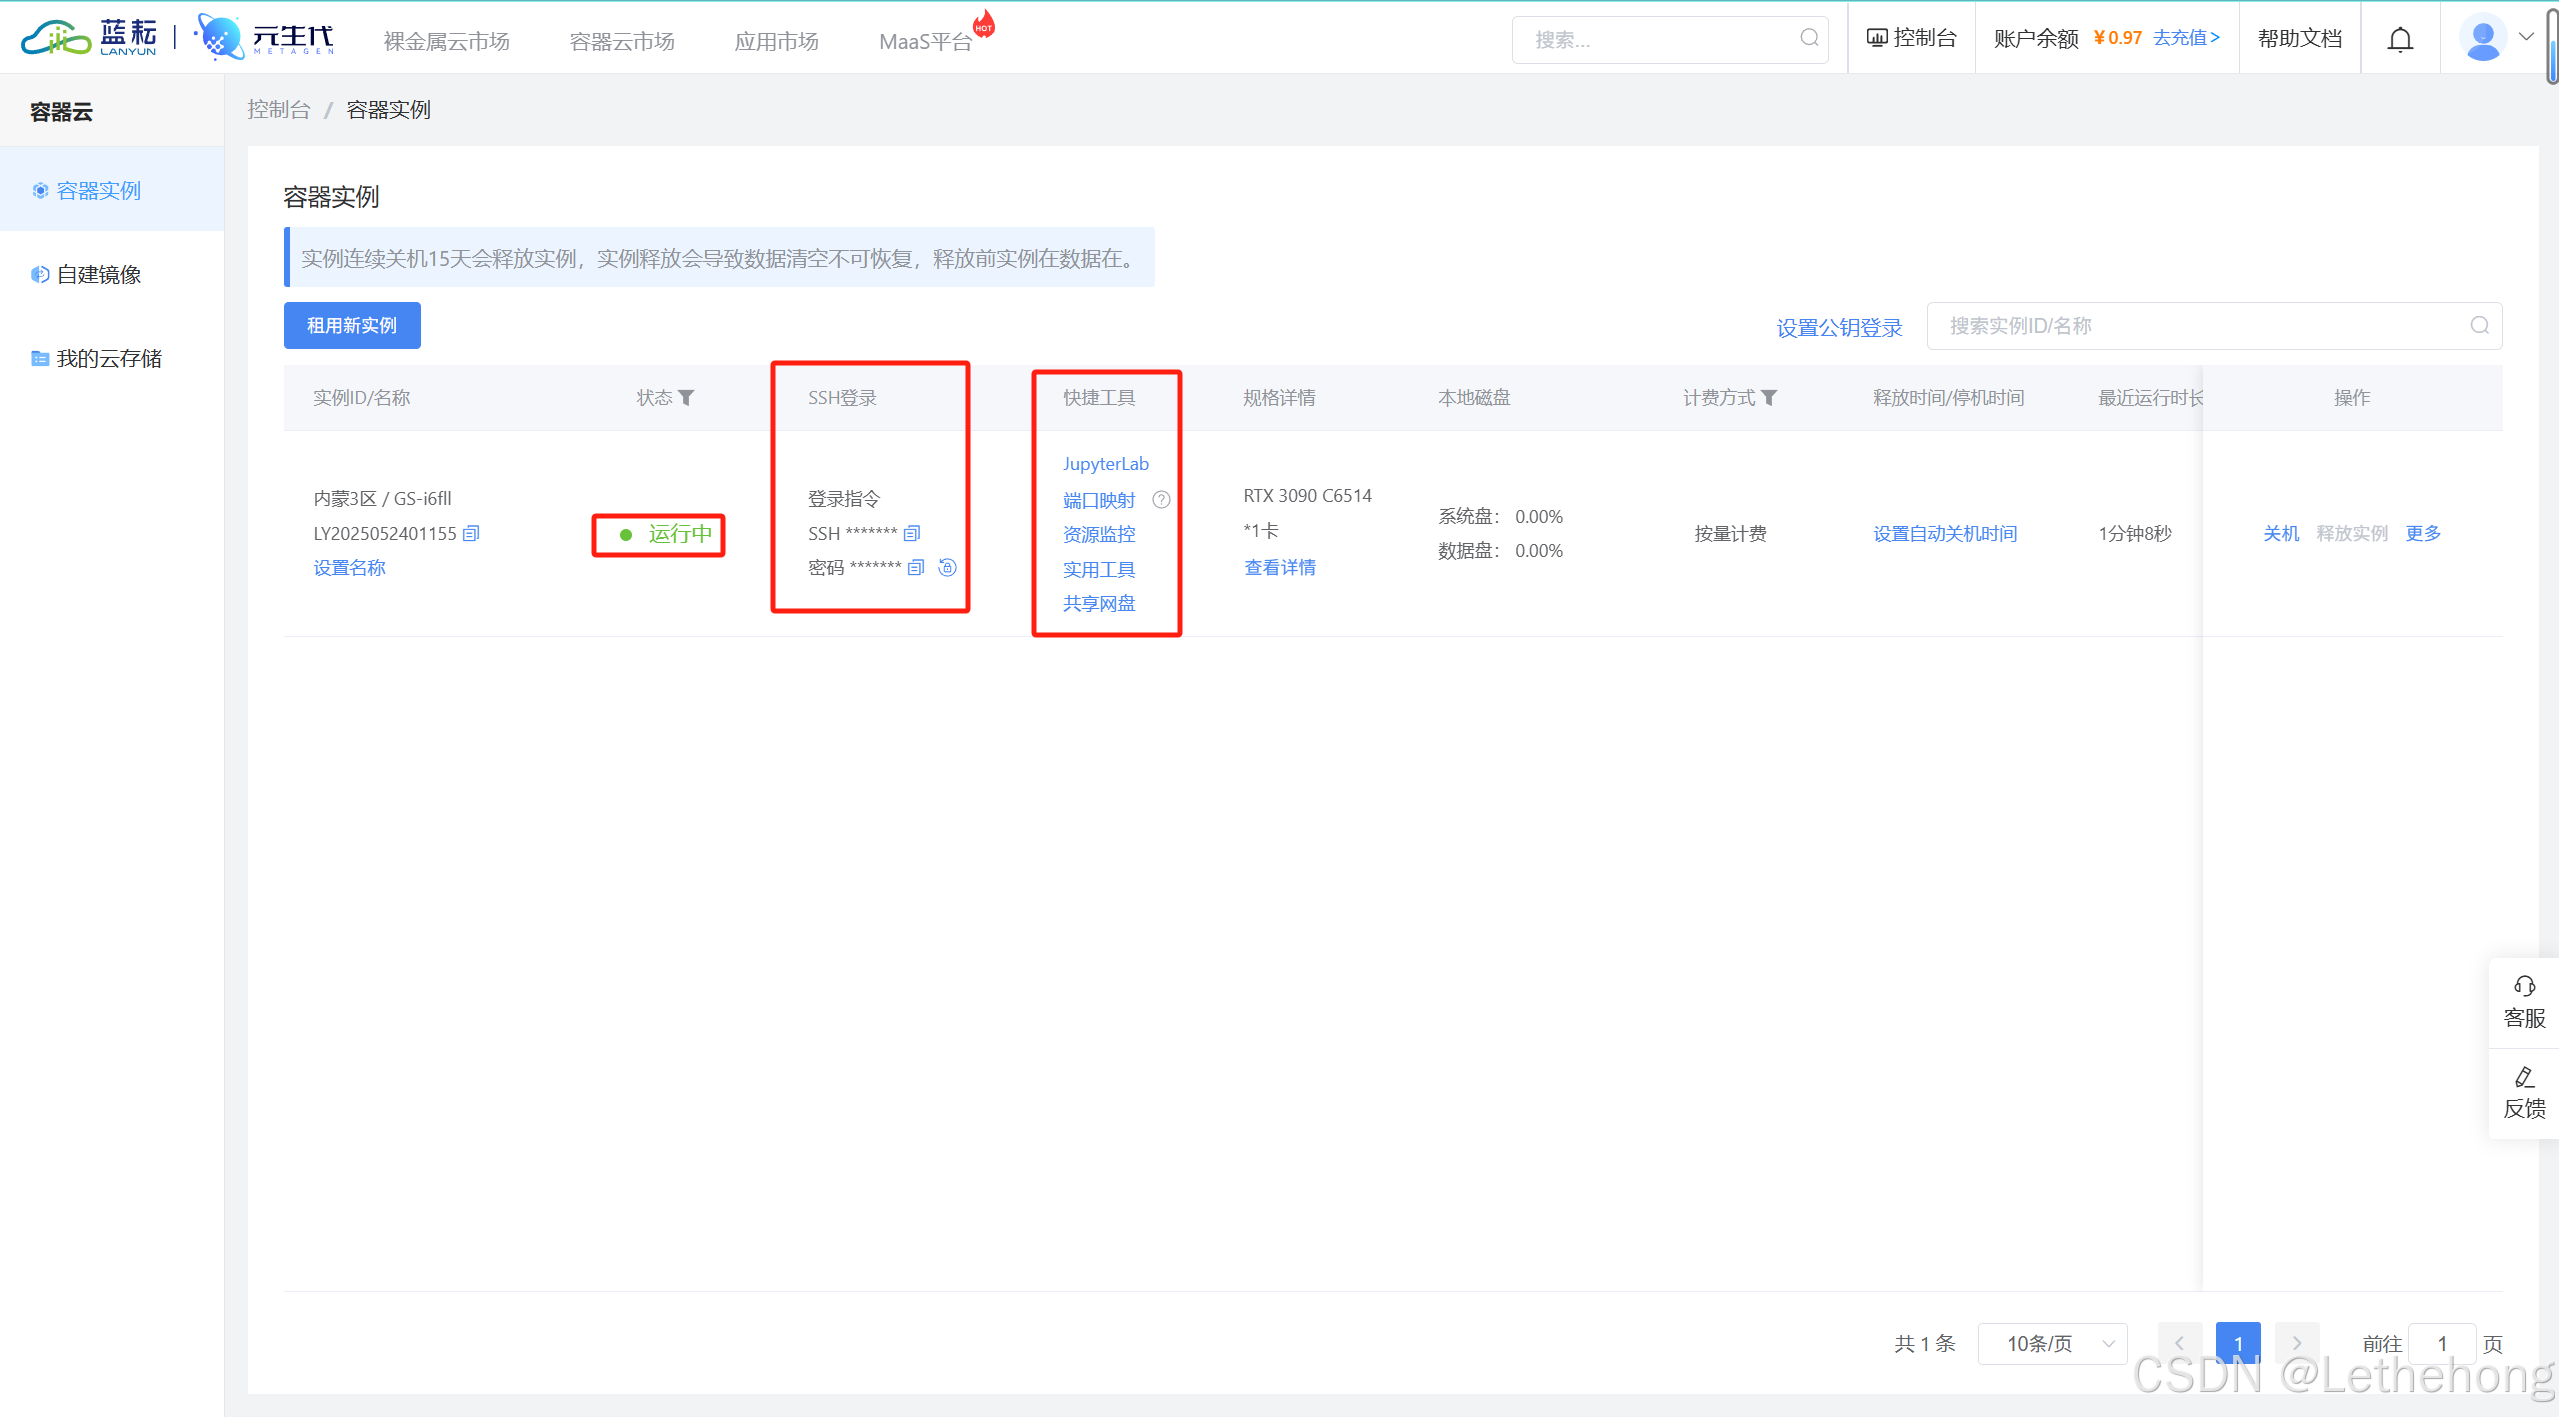This screenshot has width=2559, height=1417.
Task: Copy the instance ID LY2025052401155
Action: point(471,533)
